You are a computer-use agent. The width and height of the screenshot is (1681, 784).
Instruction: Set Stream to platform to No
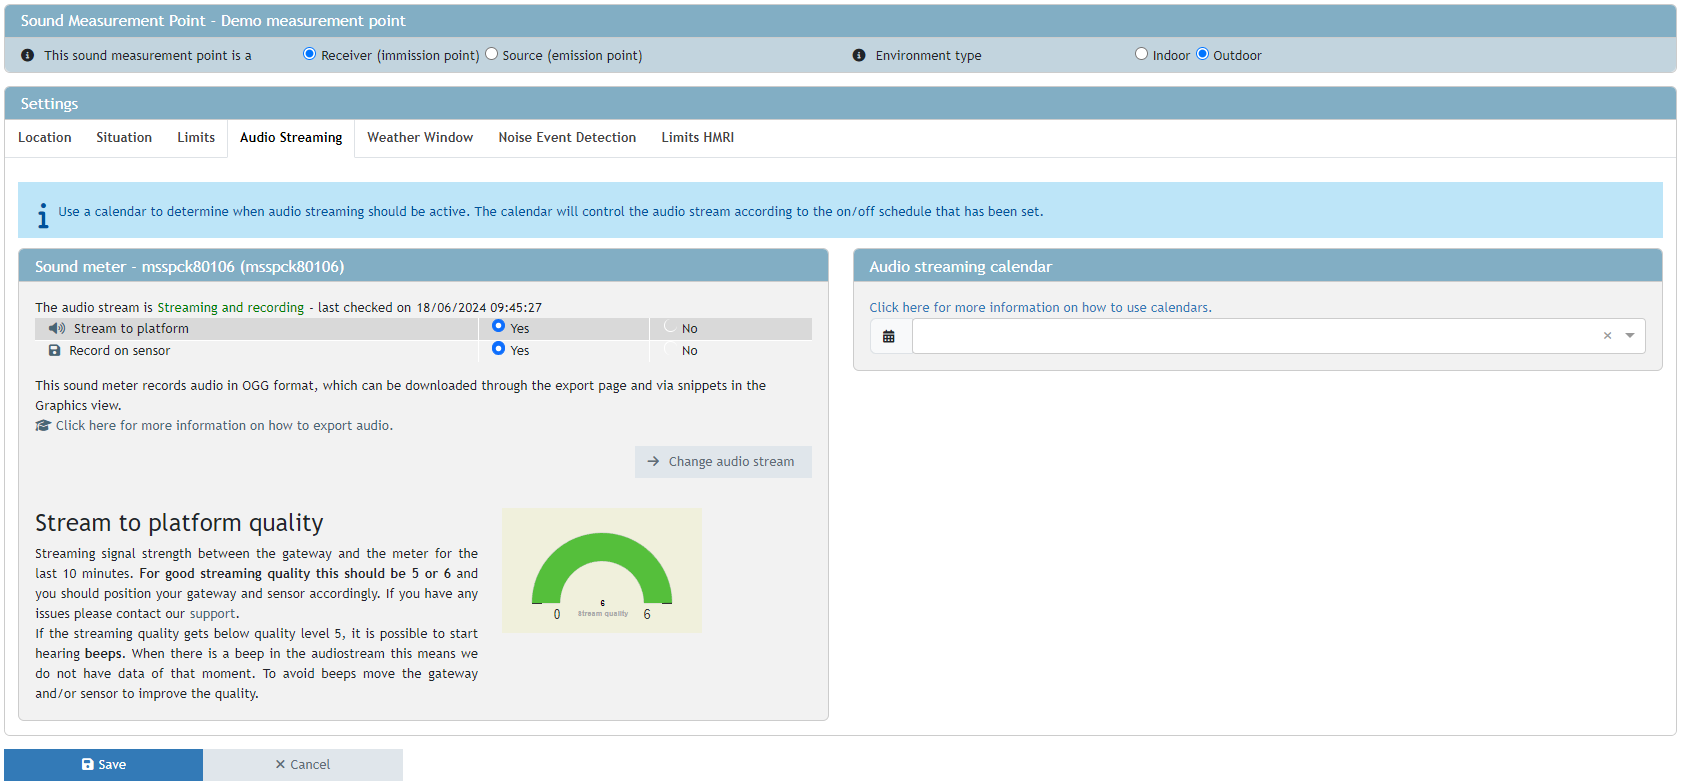pos(670,327)
